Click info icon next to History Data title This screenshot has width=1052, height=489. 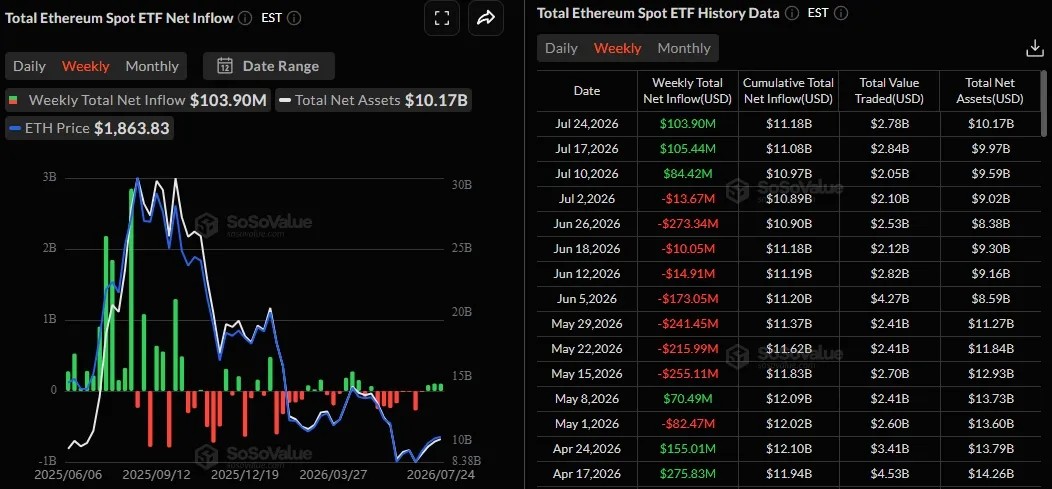pos(792,13)
